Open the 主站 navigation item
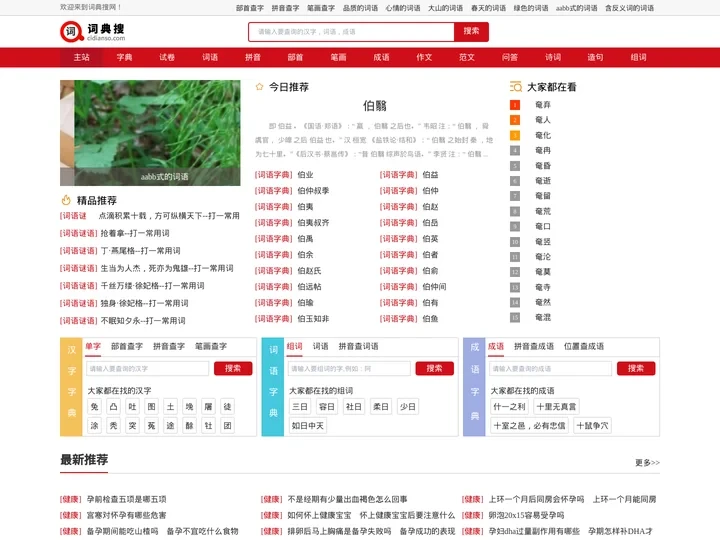 point(81,57)
